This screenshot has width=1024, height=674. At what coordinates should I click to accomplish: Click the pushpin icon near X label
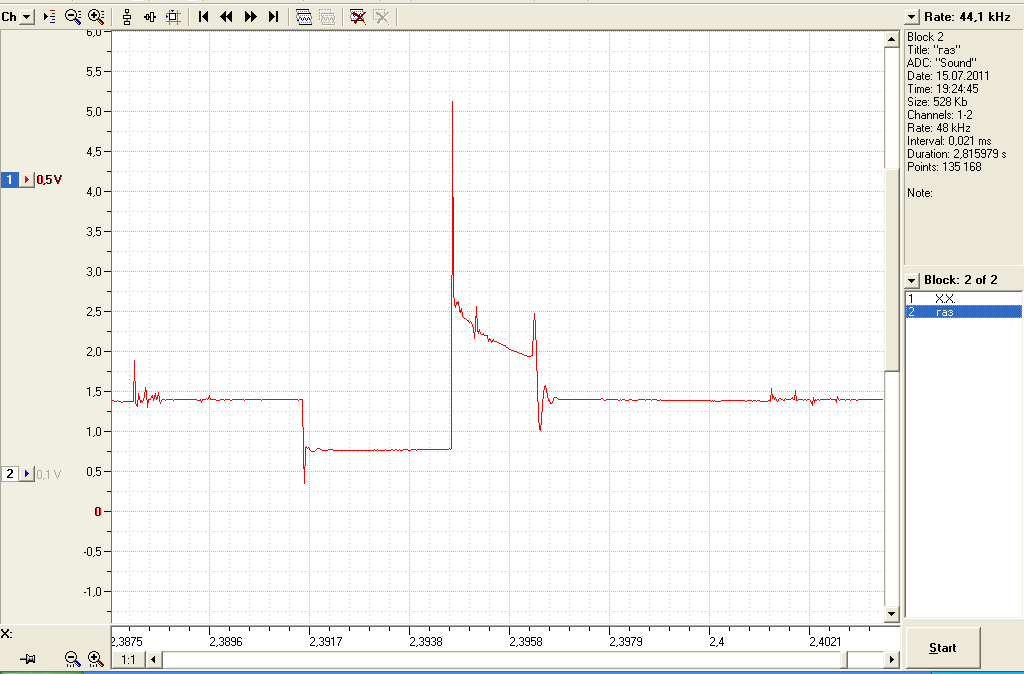coord(27,659)
